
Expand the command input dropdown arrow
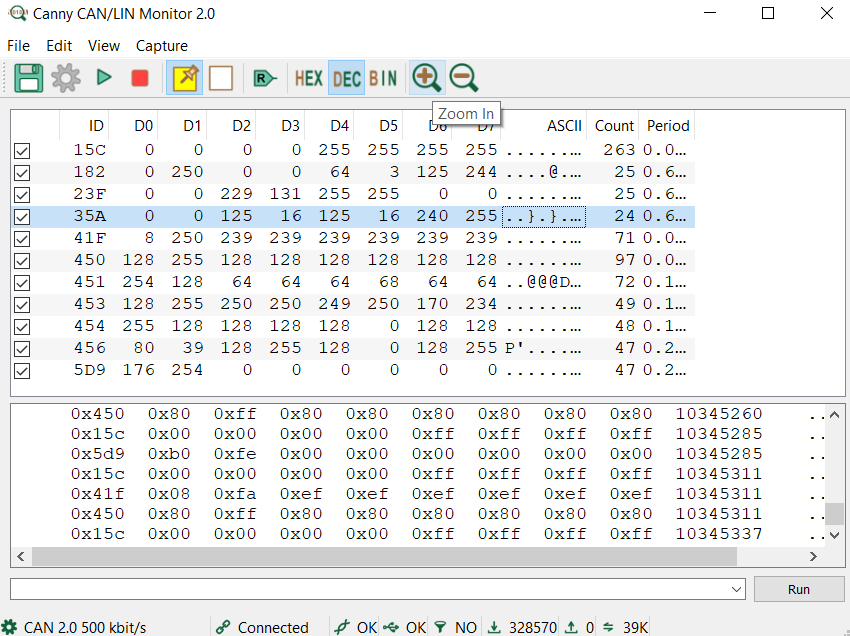click(x=736, y=589)
